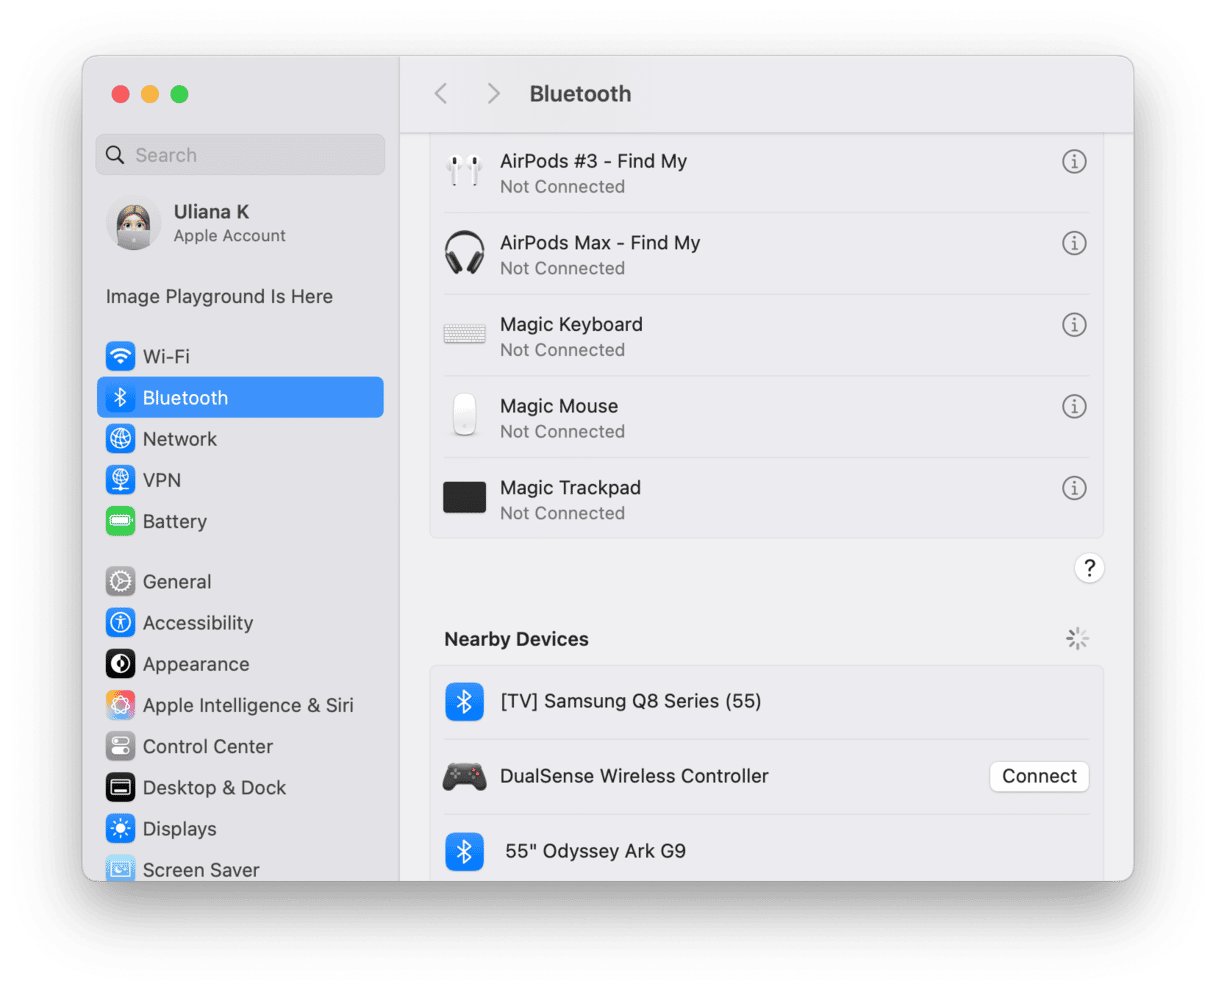Open Control Center label
This screenshot has height=990, width=1216.
tap(208, 746)
